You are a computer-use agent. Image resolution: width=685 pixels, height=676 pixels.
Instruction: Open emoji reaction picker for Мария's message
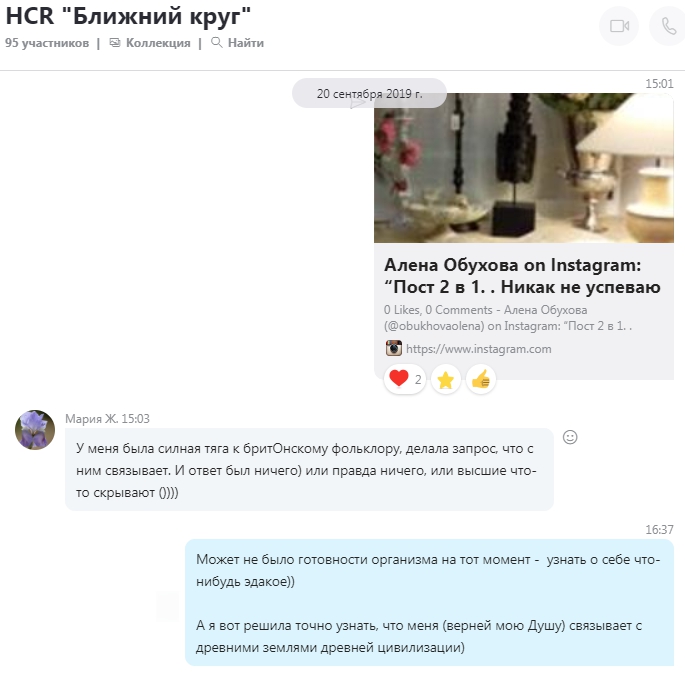pos(570,437)
